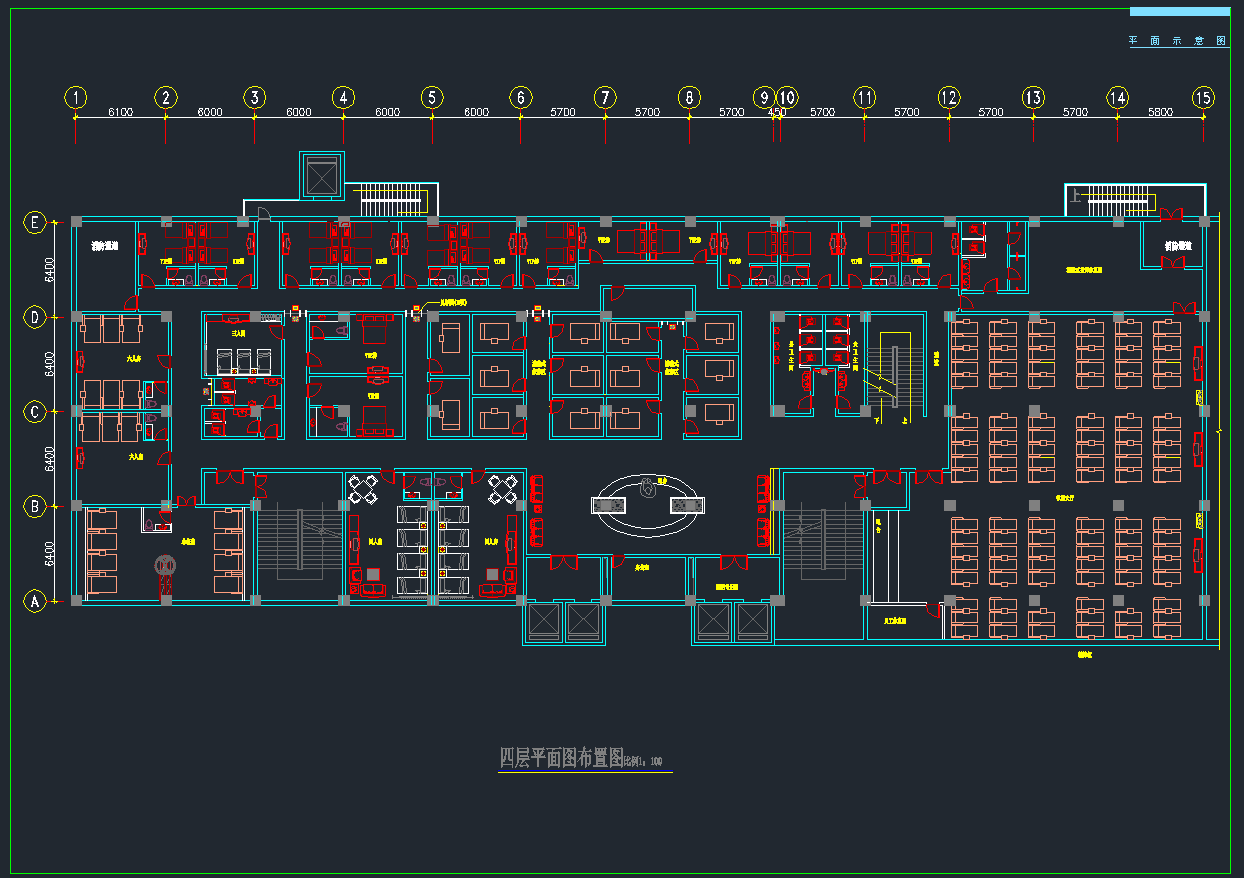Select the 6100 dimension text
This screenshot has height=878, width=1244.
click(x=120, y=112)
